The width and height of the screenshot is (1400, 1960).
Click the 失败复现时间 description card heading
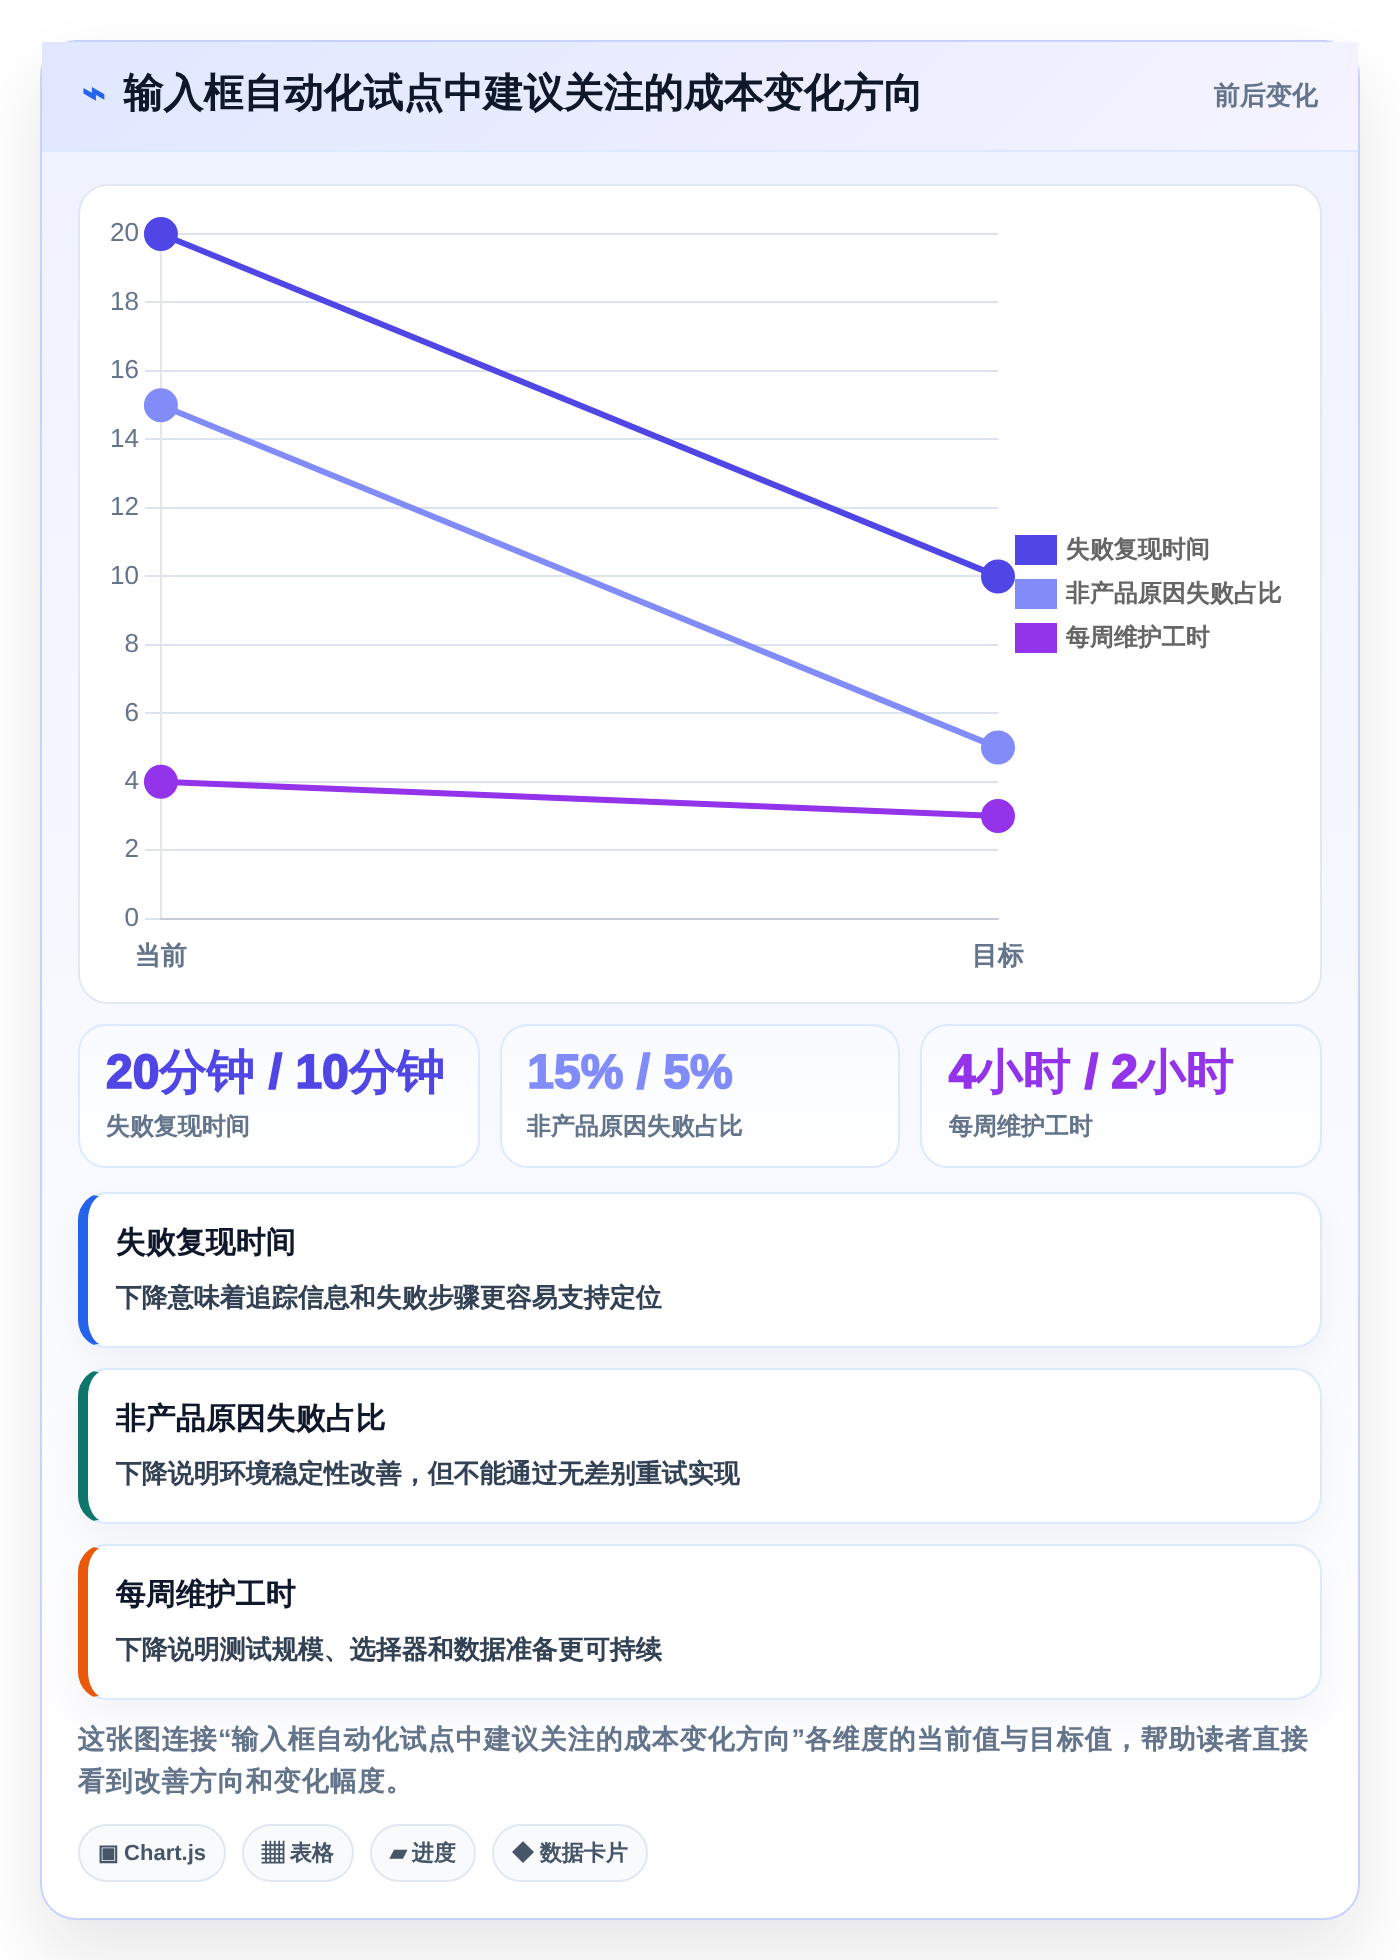(205, 1242)
